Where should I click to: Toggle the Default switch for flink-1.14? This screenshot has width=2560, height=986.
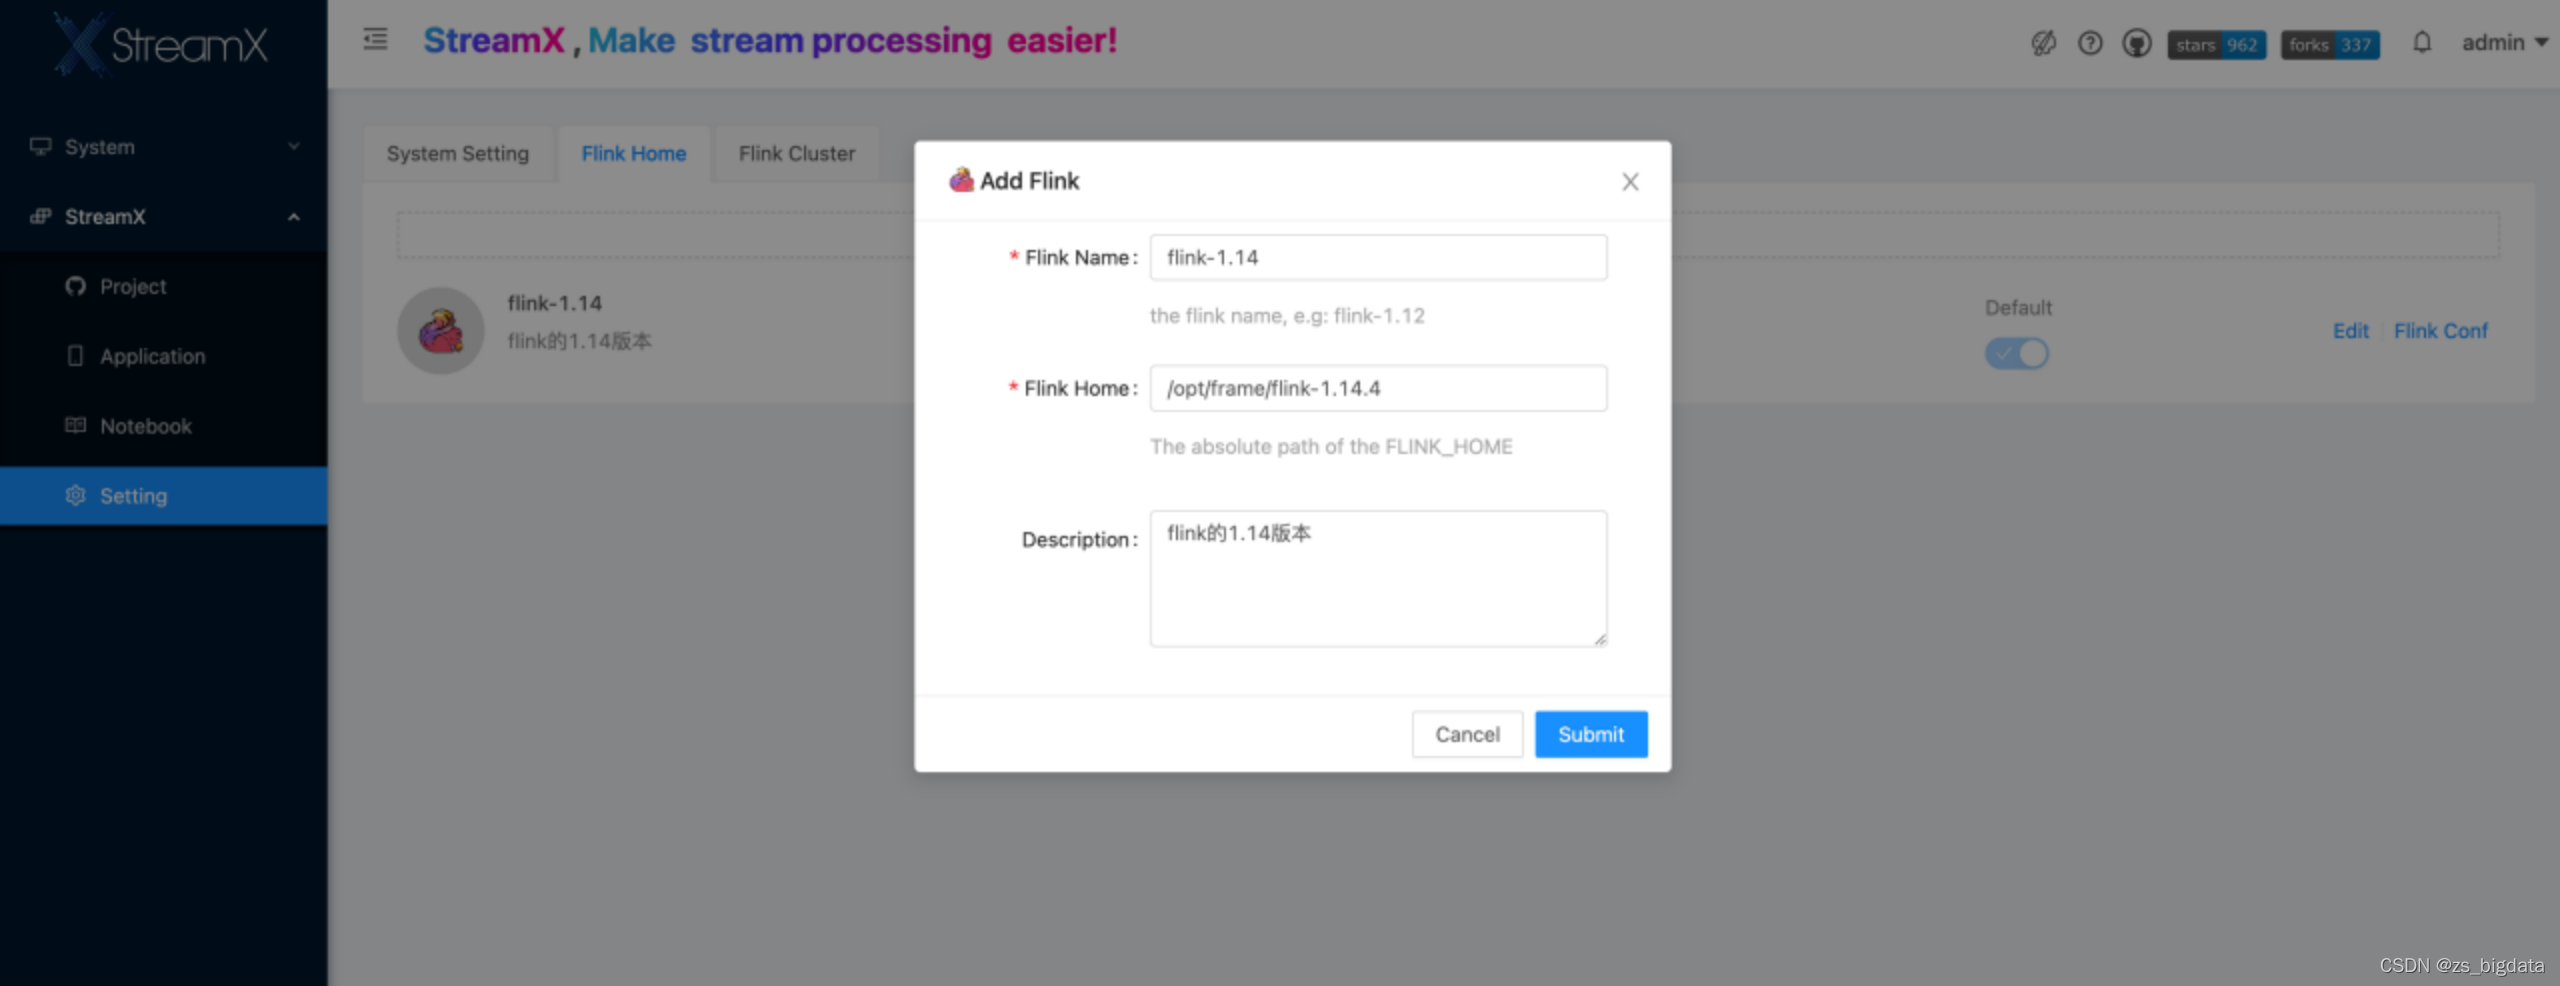pos(2017,353)
